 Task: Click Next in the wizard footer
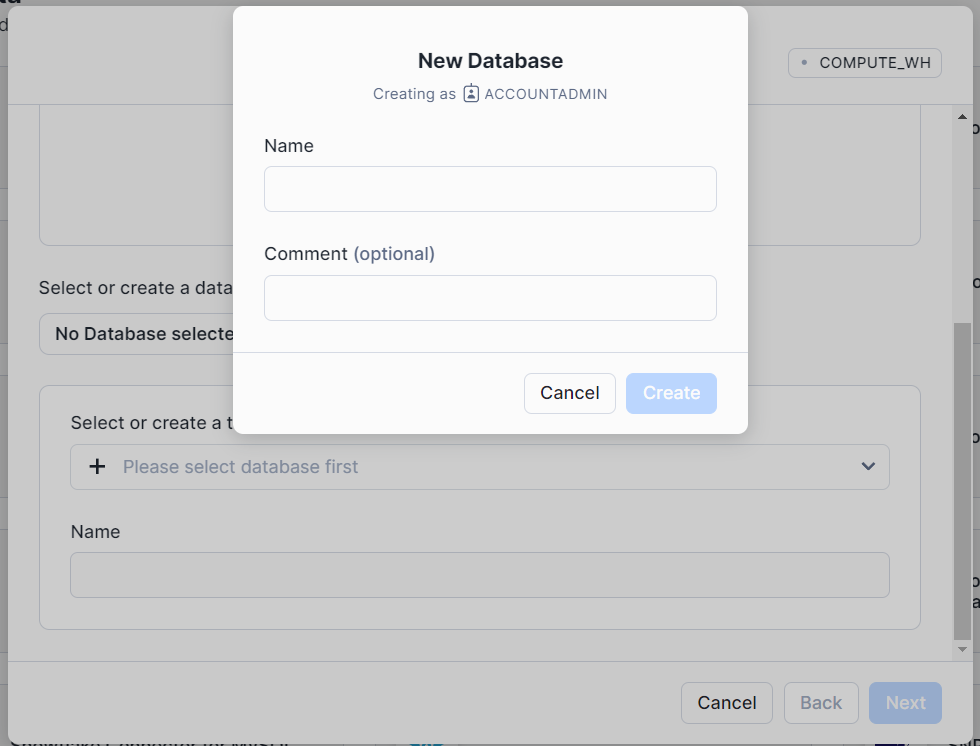click(905, 703)
